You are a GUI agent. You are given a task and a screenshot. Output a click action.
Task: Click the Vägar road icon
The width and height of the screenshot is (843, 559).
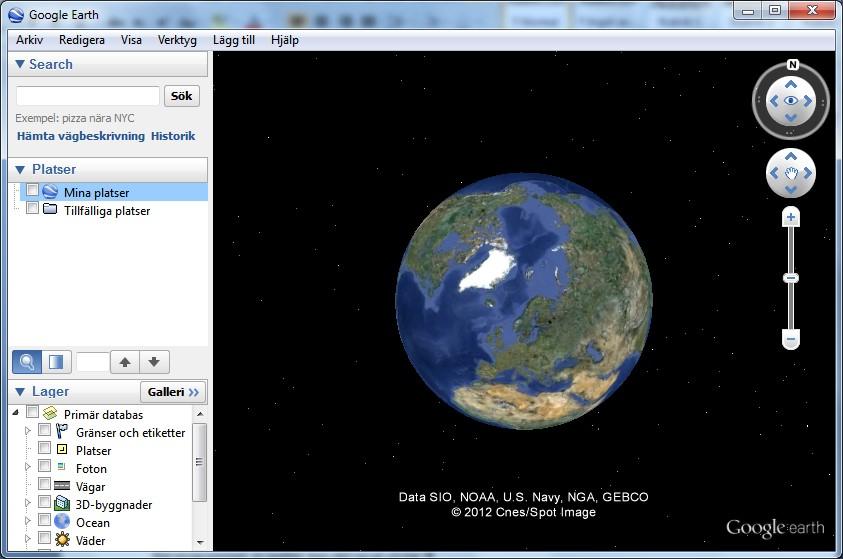(62, 485)
